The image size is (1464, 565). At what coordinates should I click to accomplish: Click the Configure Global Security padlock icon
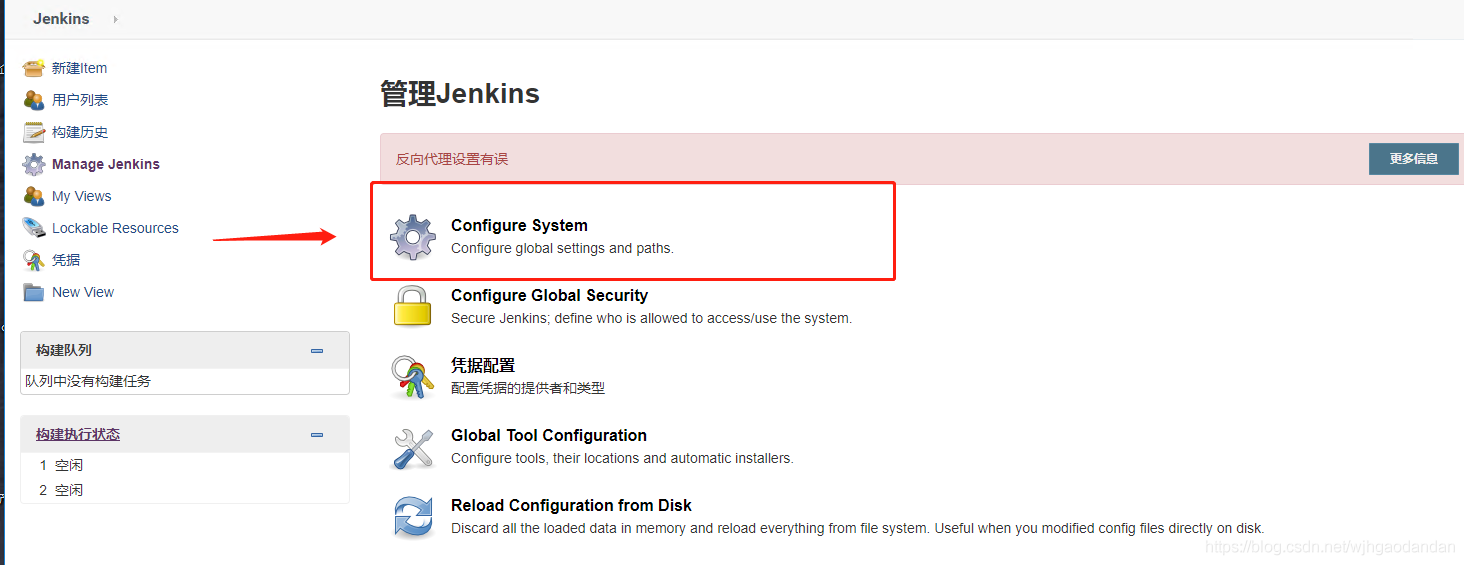[x=412, y=306]
